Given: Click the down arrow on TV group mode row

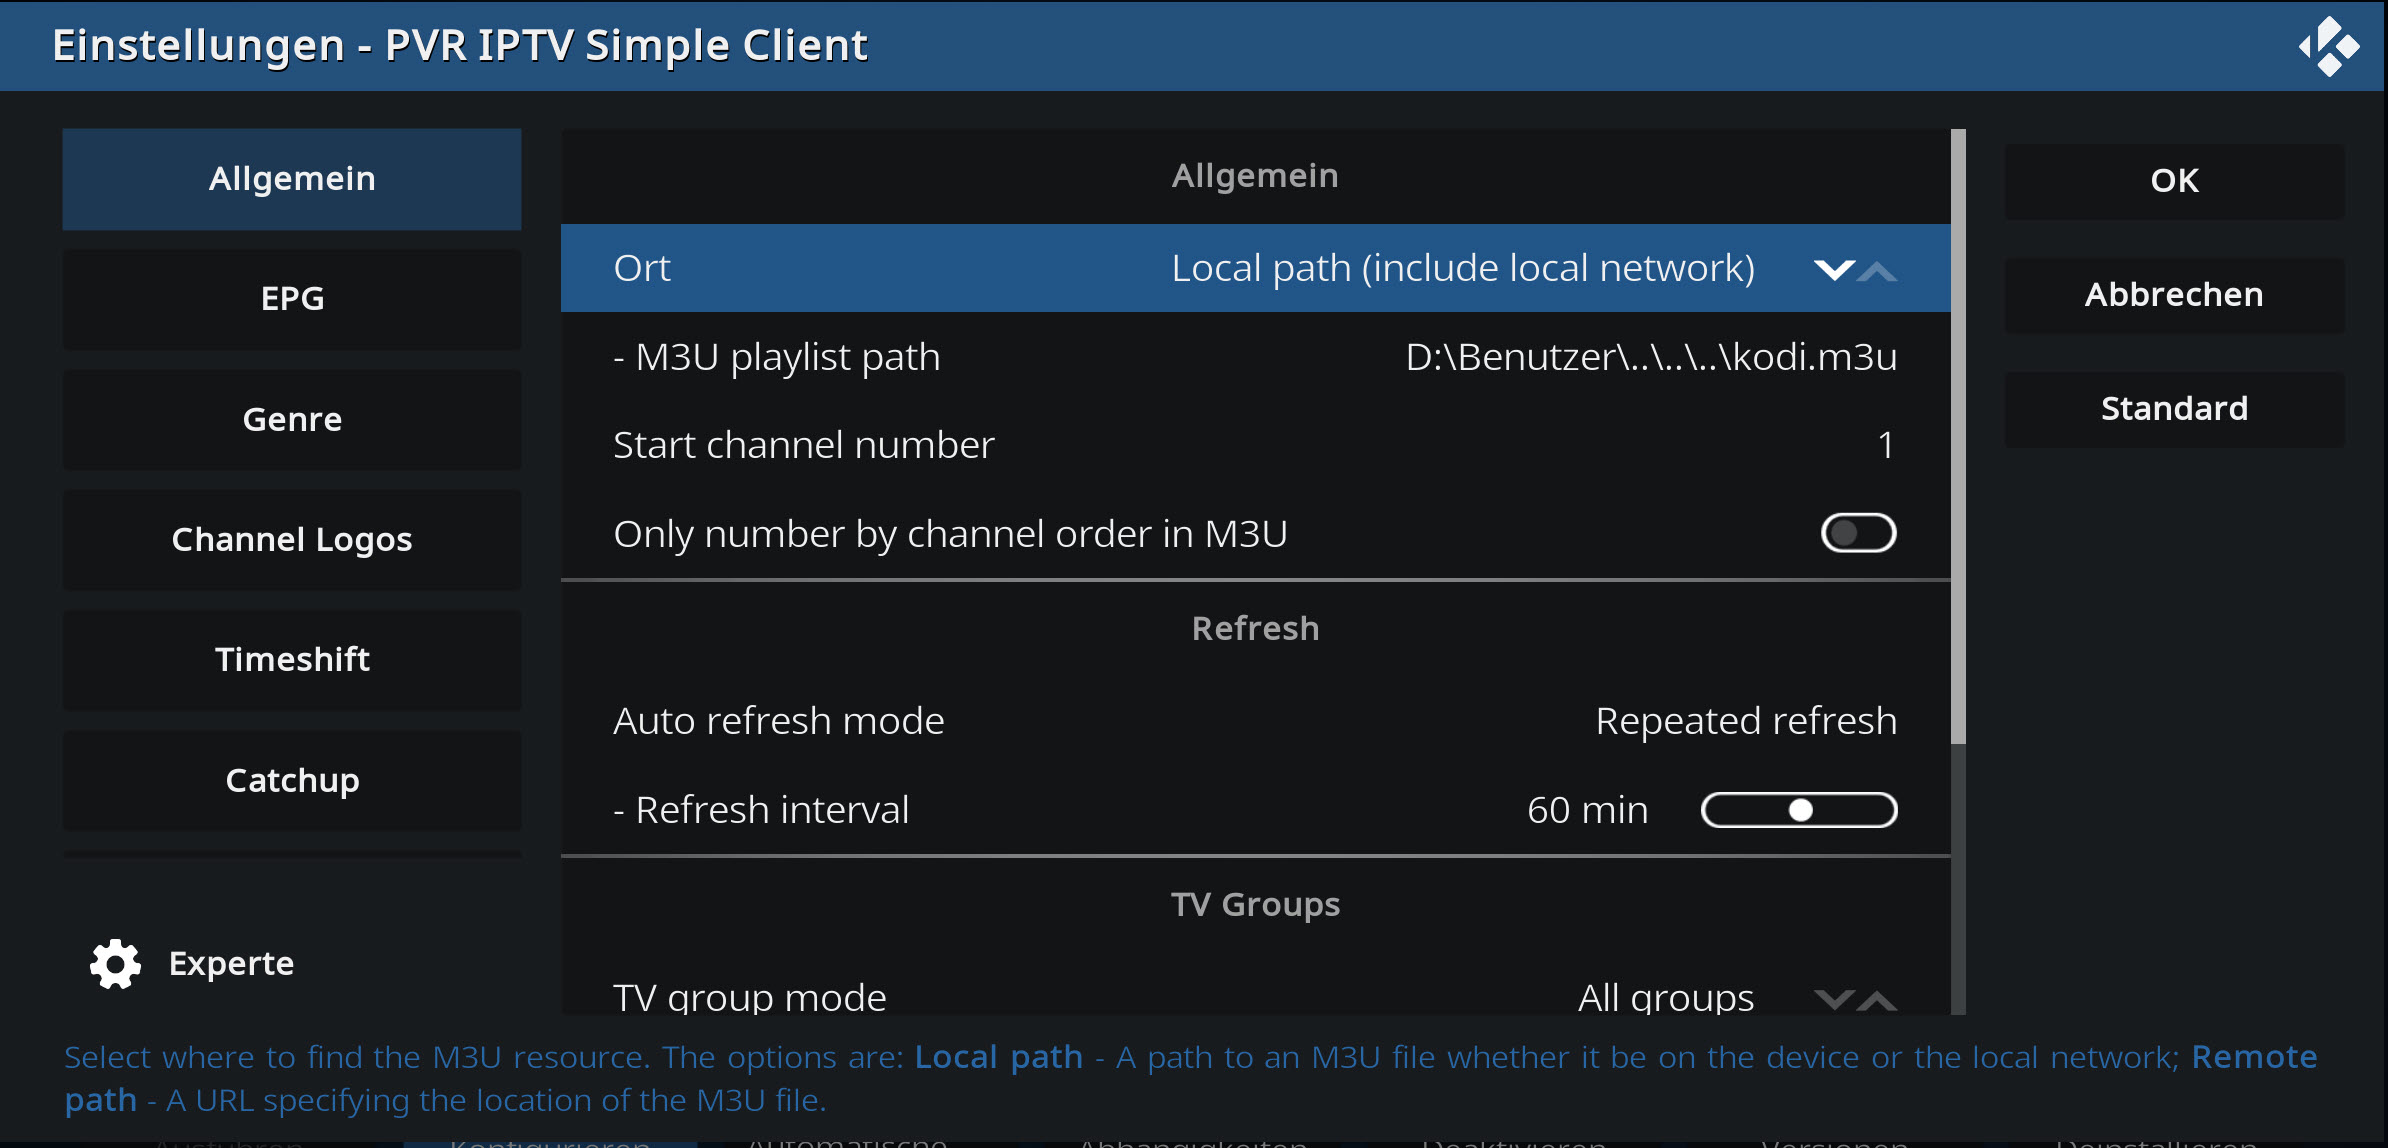Looking at the screenshot, I should coord(1834,999).
